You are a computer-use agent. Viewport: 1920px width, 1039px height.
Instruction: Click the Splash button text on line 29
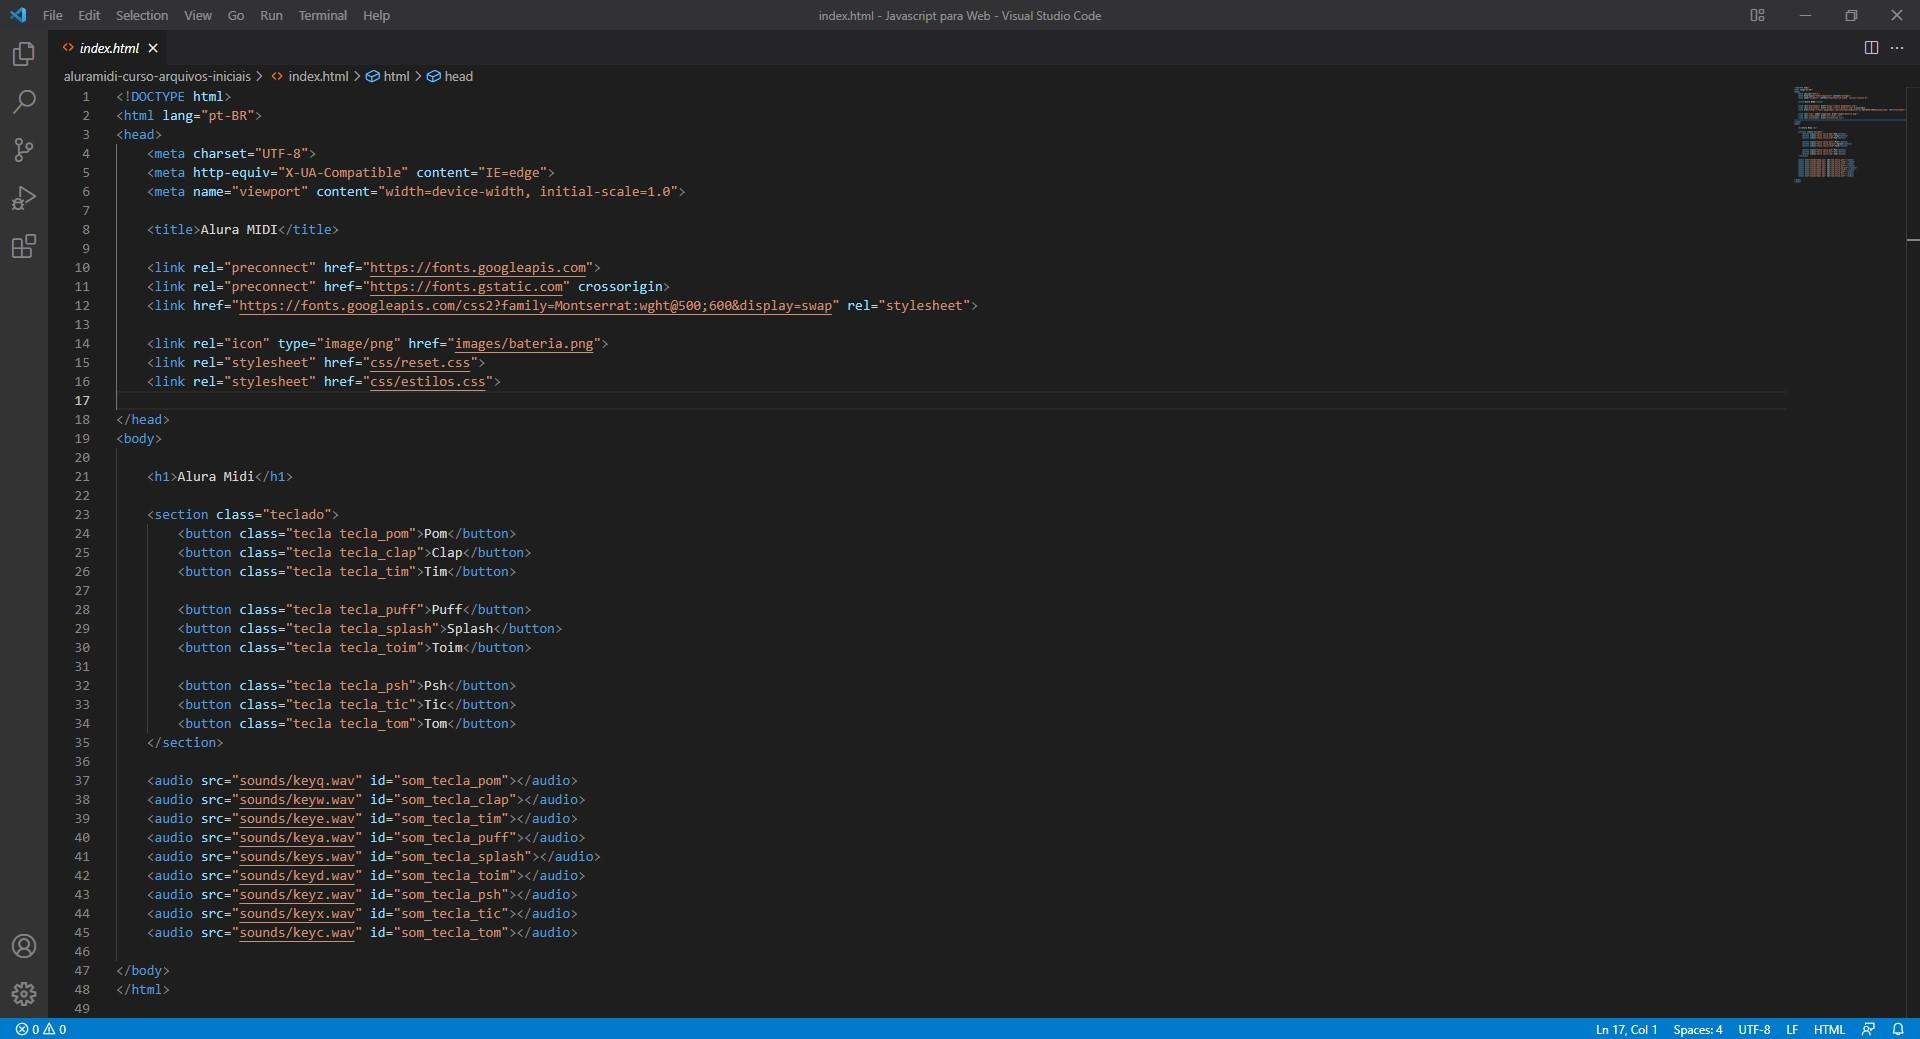tap(470, 628)
